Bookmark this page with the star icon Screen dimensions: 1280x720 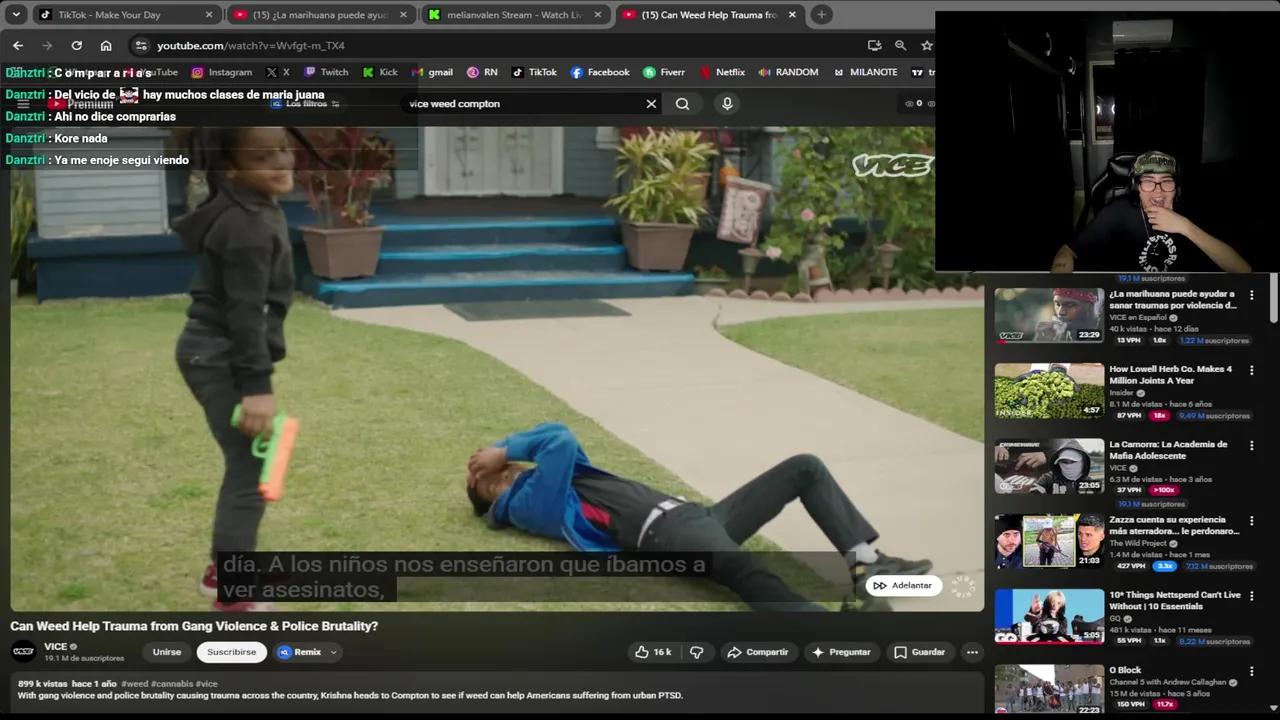[x=927, y=45]
